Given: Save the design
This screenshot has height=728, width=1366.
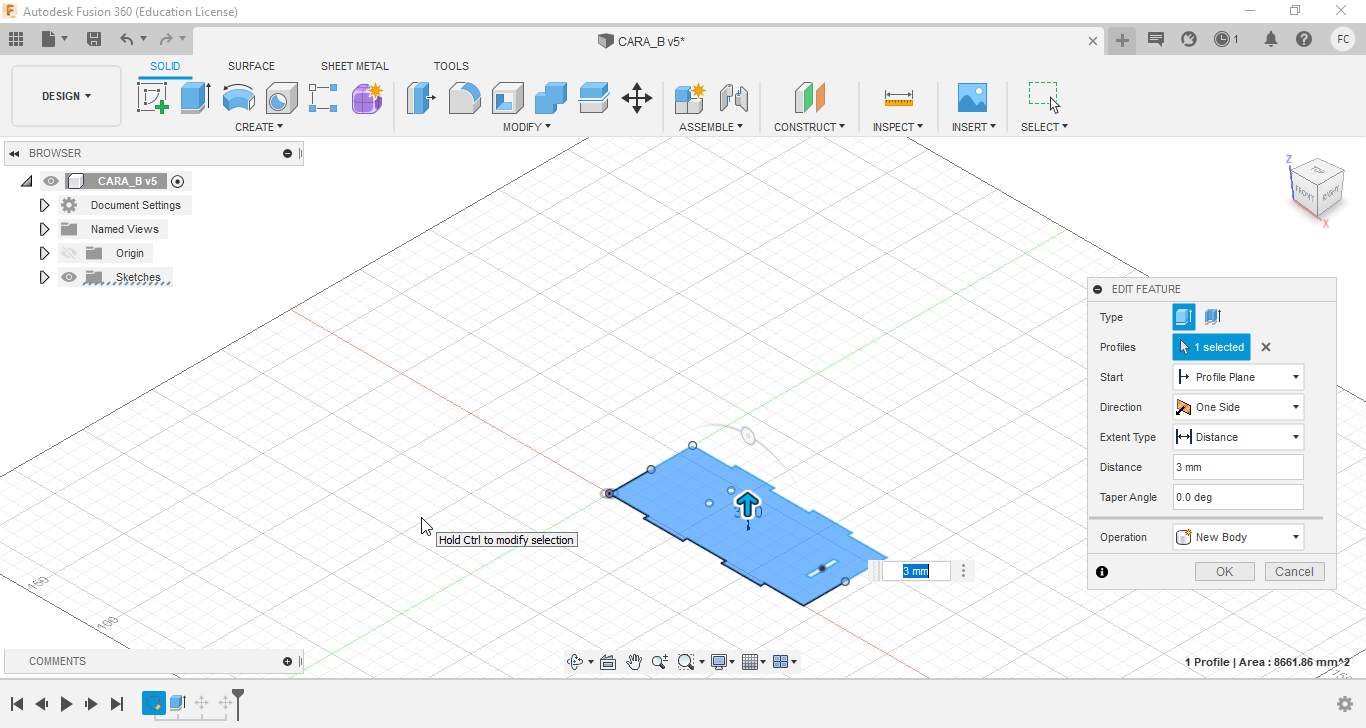Looking at the screenshot, I should 94,39.
